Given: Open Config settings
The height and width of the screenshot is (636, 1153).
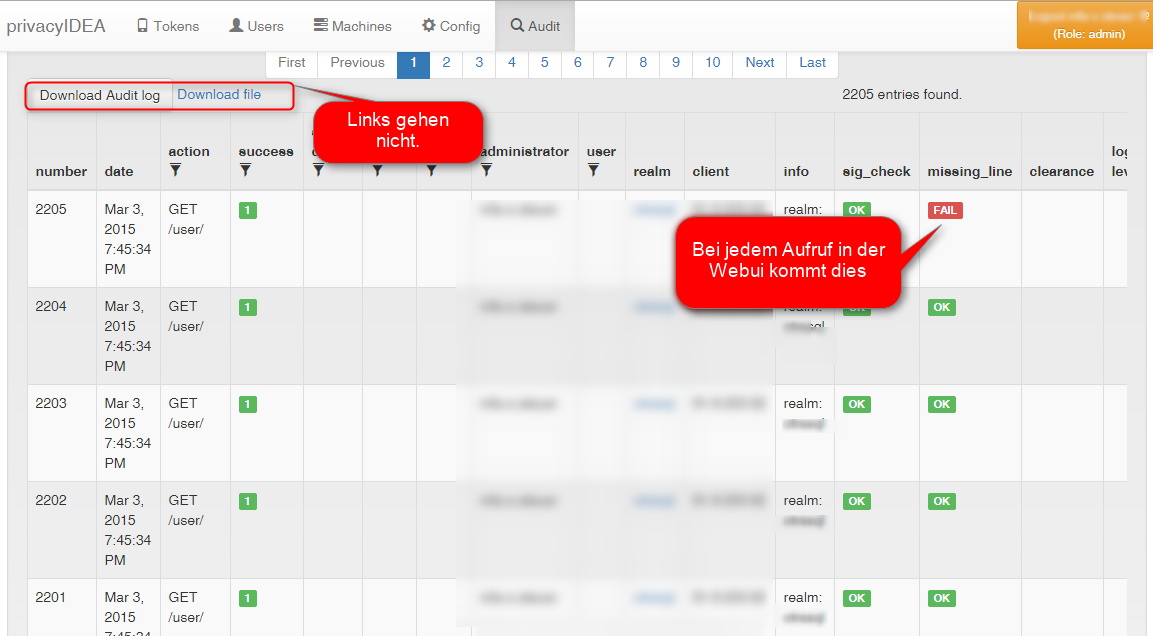Looking at the screenshot, I should tap(451, 26).
